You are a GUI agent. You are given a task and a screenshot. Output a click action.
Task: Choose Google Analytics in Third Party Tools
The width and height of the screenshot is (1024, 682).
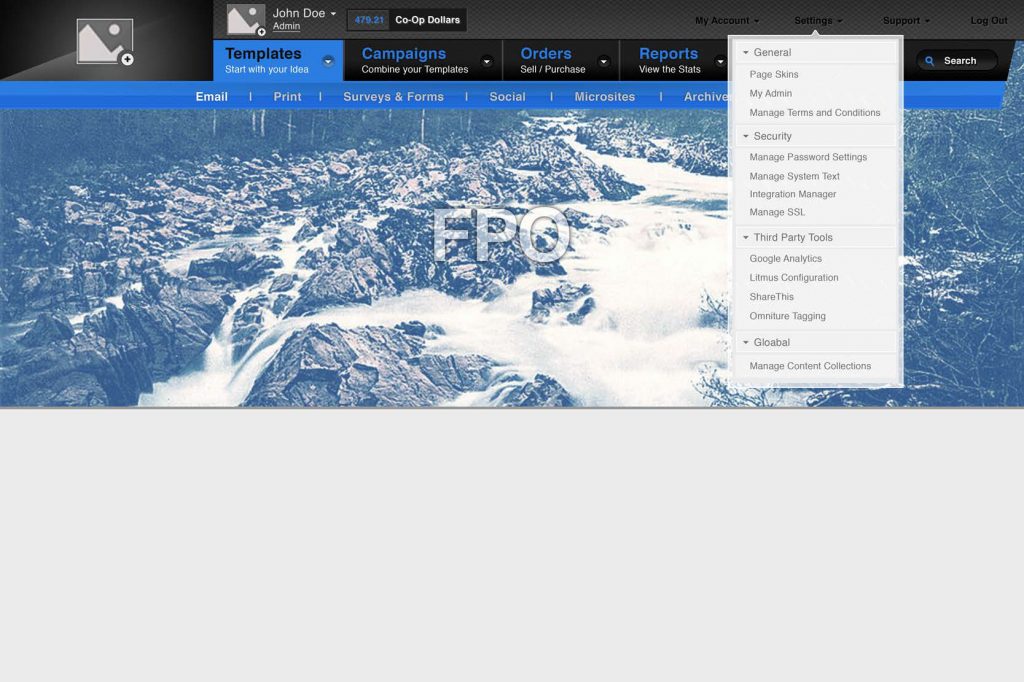pyautogui.click(x=785, y=259)
